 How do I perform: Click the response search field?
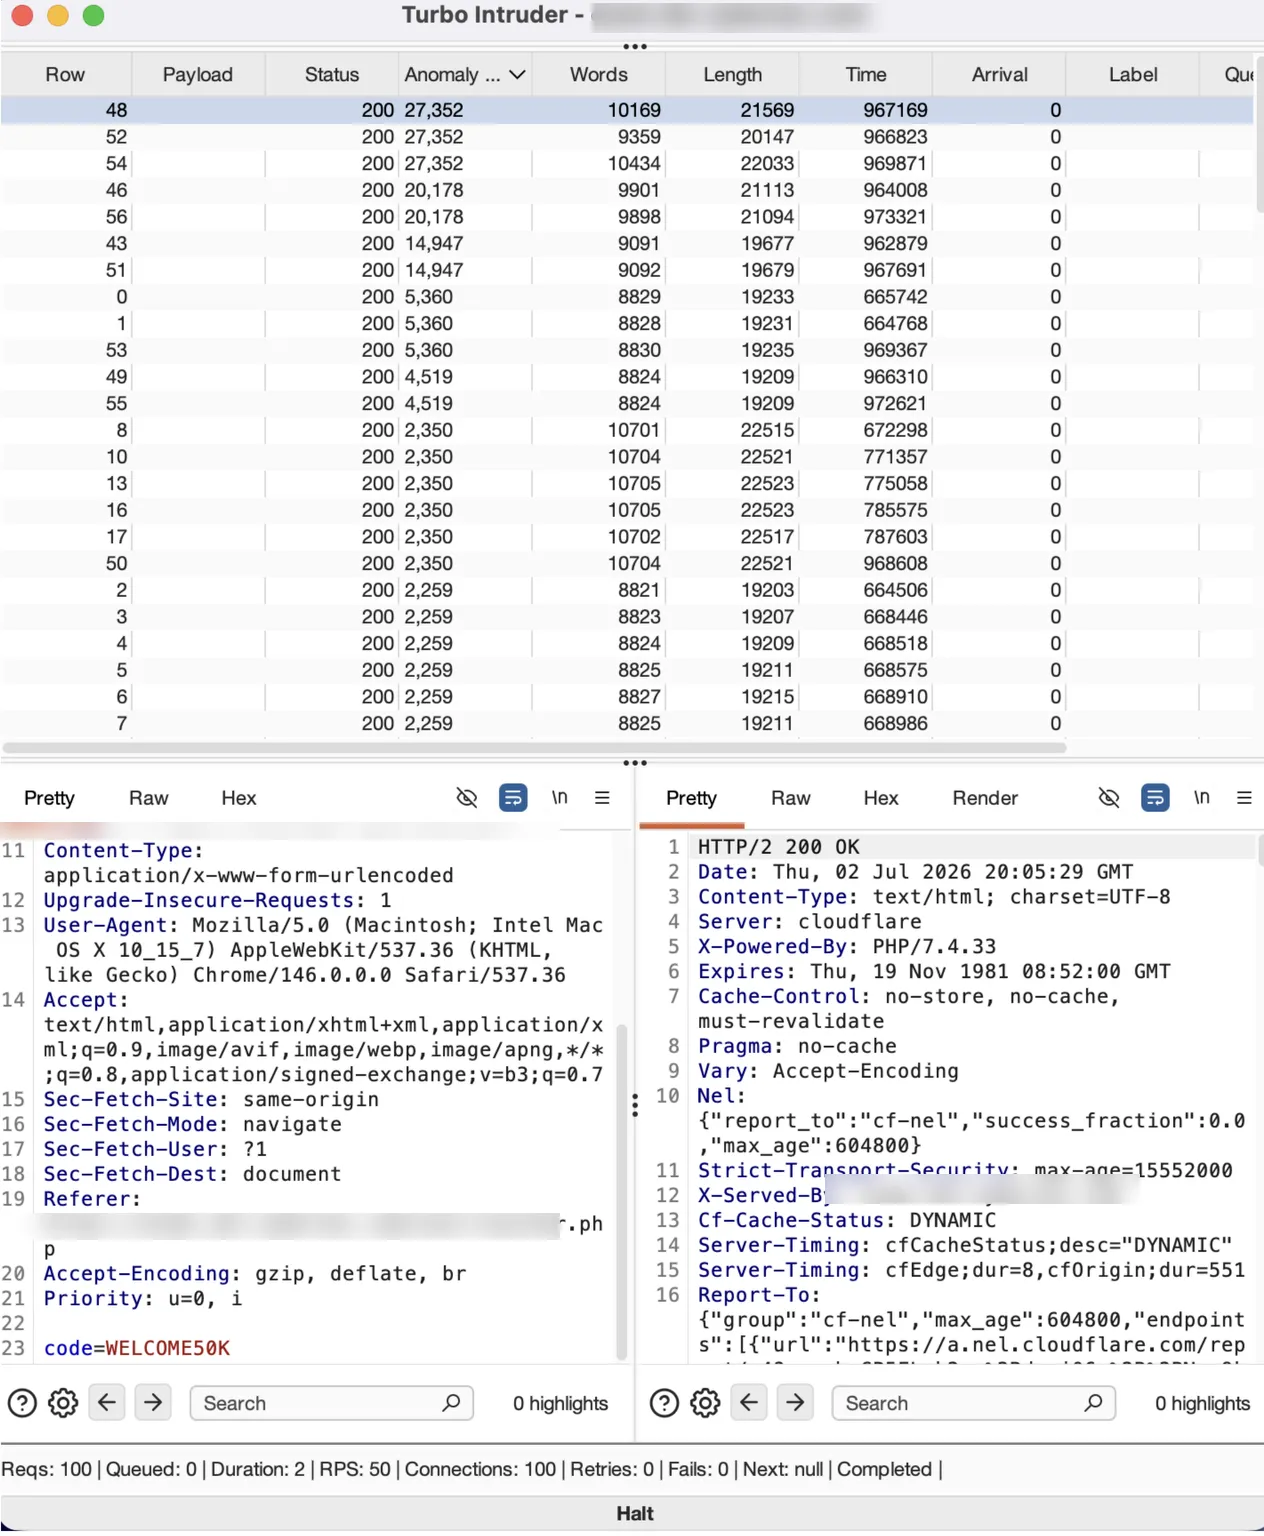pyautogui.click(x=973, y=1403)
